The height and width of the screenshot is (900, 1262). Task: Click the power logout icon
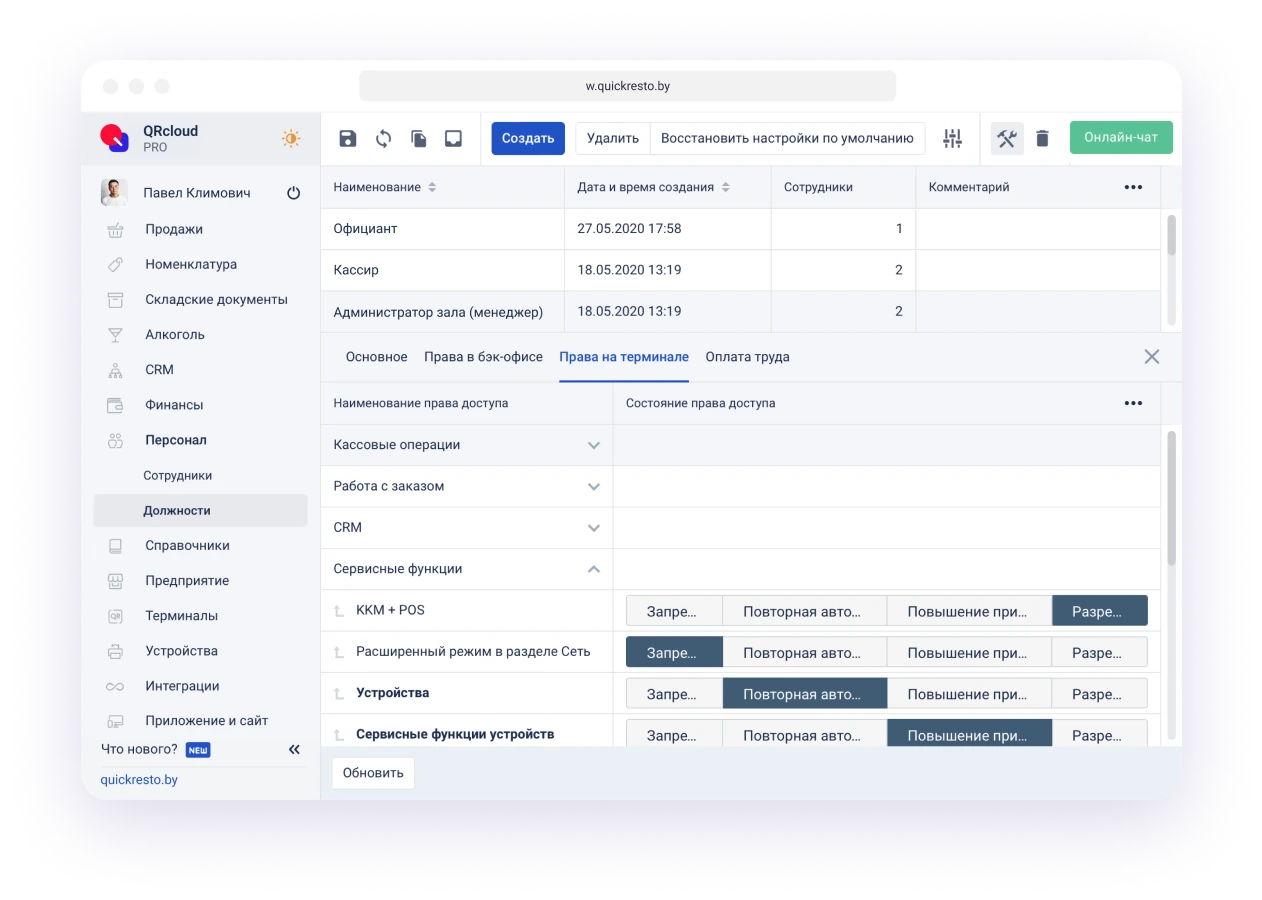293,193
